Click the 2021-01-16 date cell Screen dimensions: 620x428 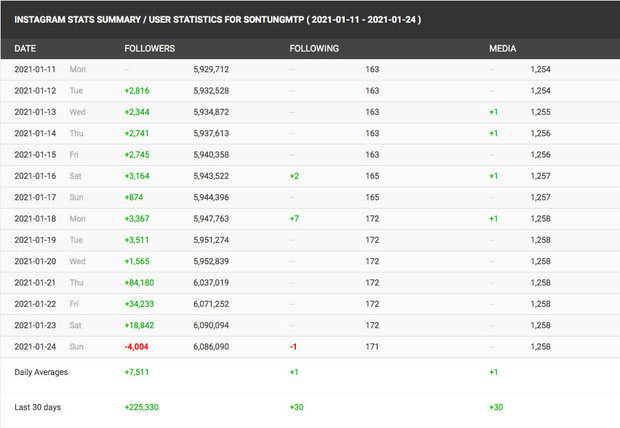[x=38, y=176]
